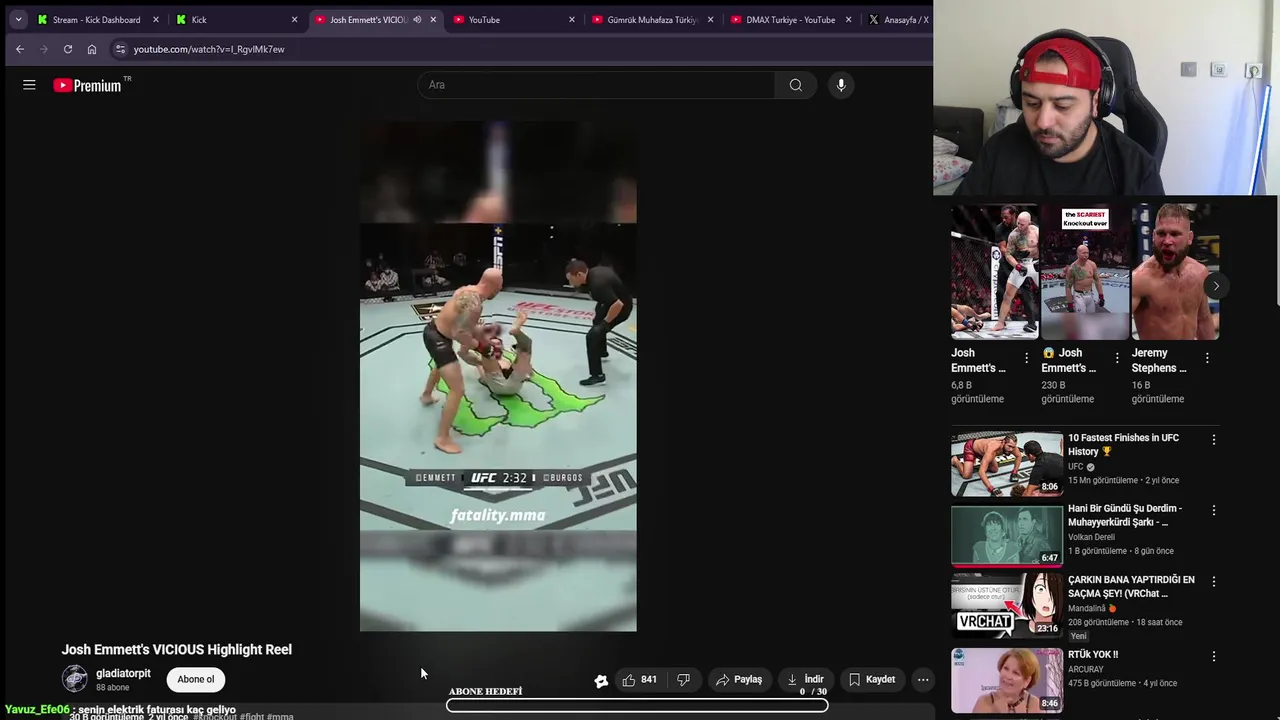Focus the Ara search field

pyautogui.click(x=596, y=85)
